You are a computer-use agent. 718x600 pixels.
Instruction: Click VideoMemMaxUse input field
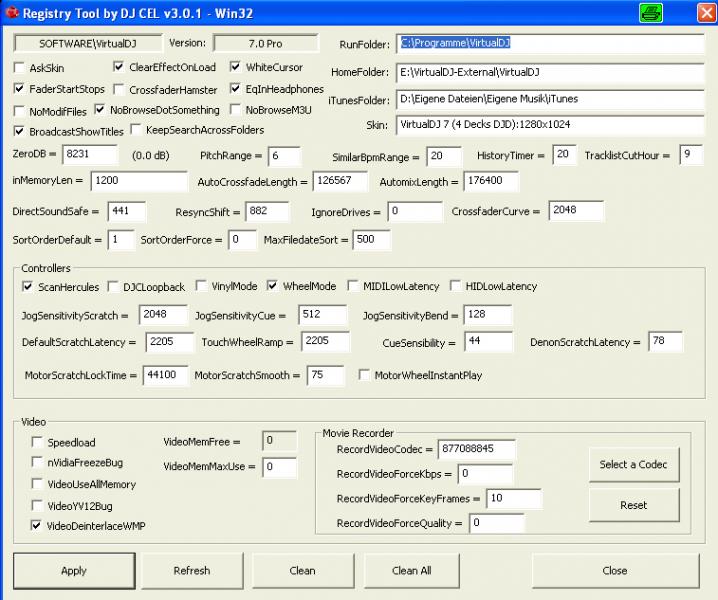pos(279,467)
